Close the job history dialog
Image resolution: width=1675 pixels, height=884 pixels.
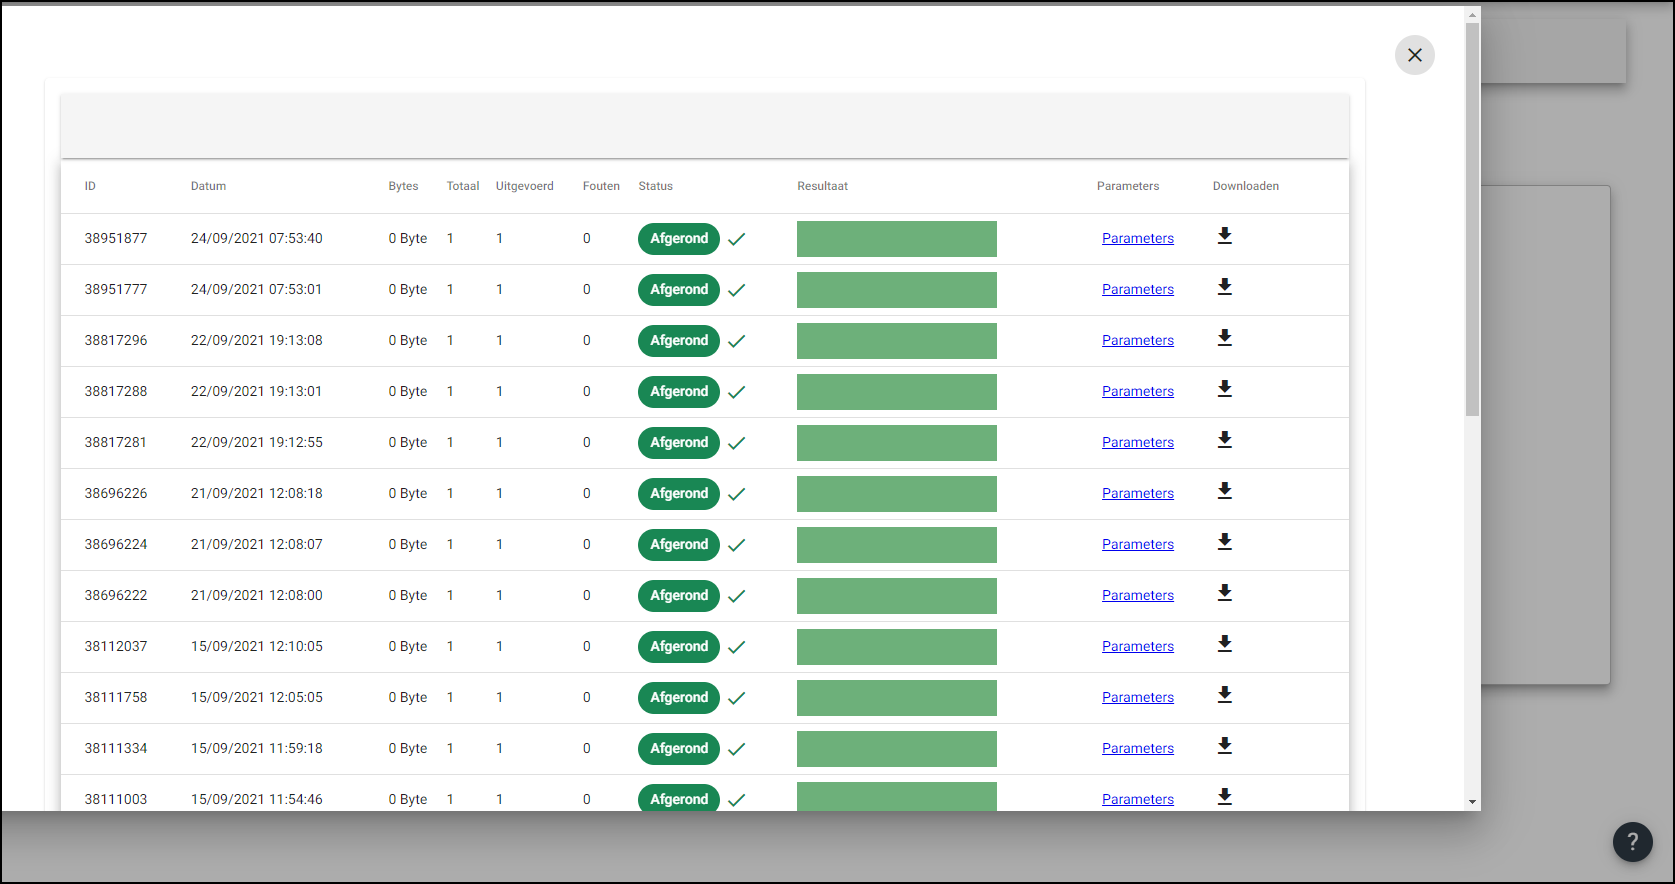click(1414, 55)
